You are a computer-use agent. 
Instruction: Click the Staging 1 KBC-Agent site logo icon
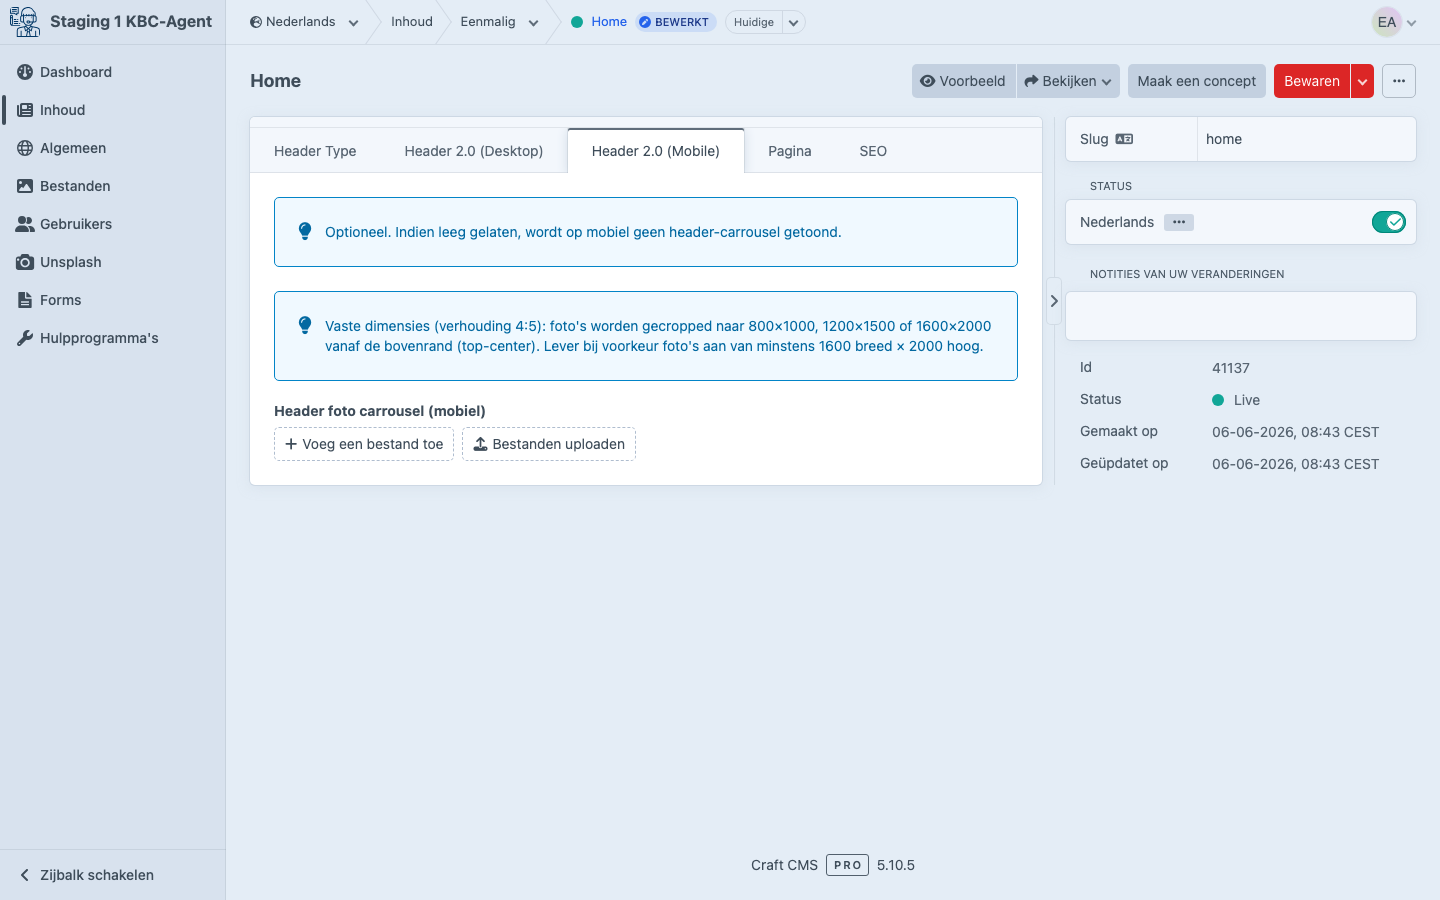(24, 22)
